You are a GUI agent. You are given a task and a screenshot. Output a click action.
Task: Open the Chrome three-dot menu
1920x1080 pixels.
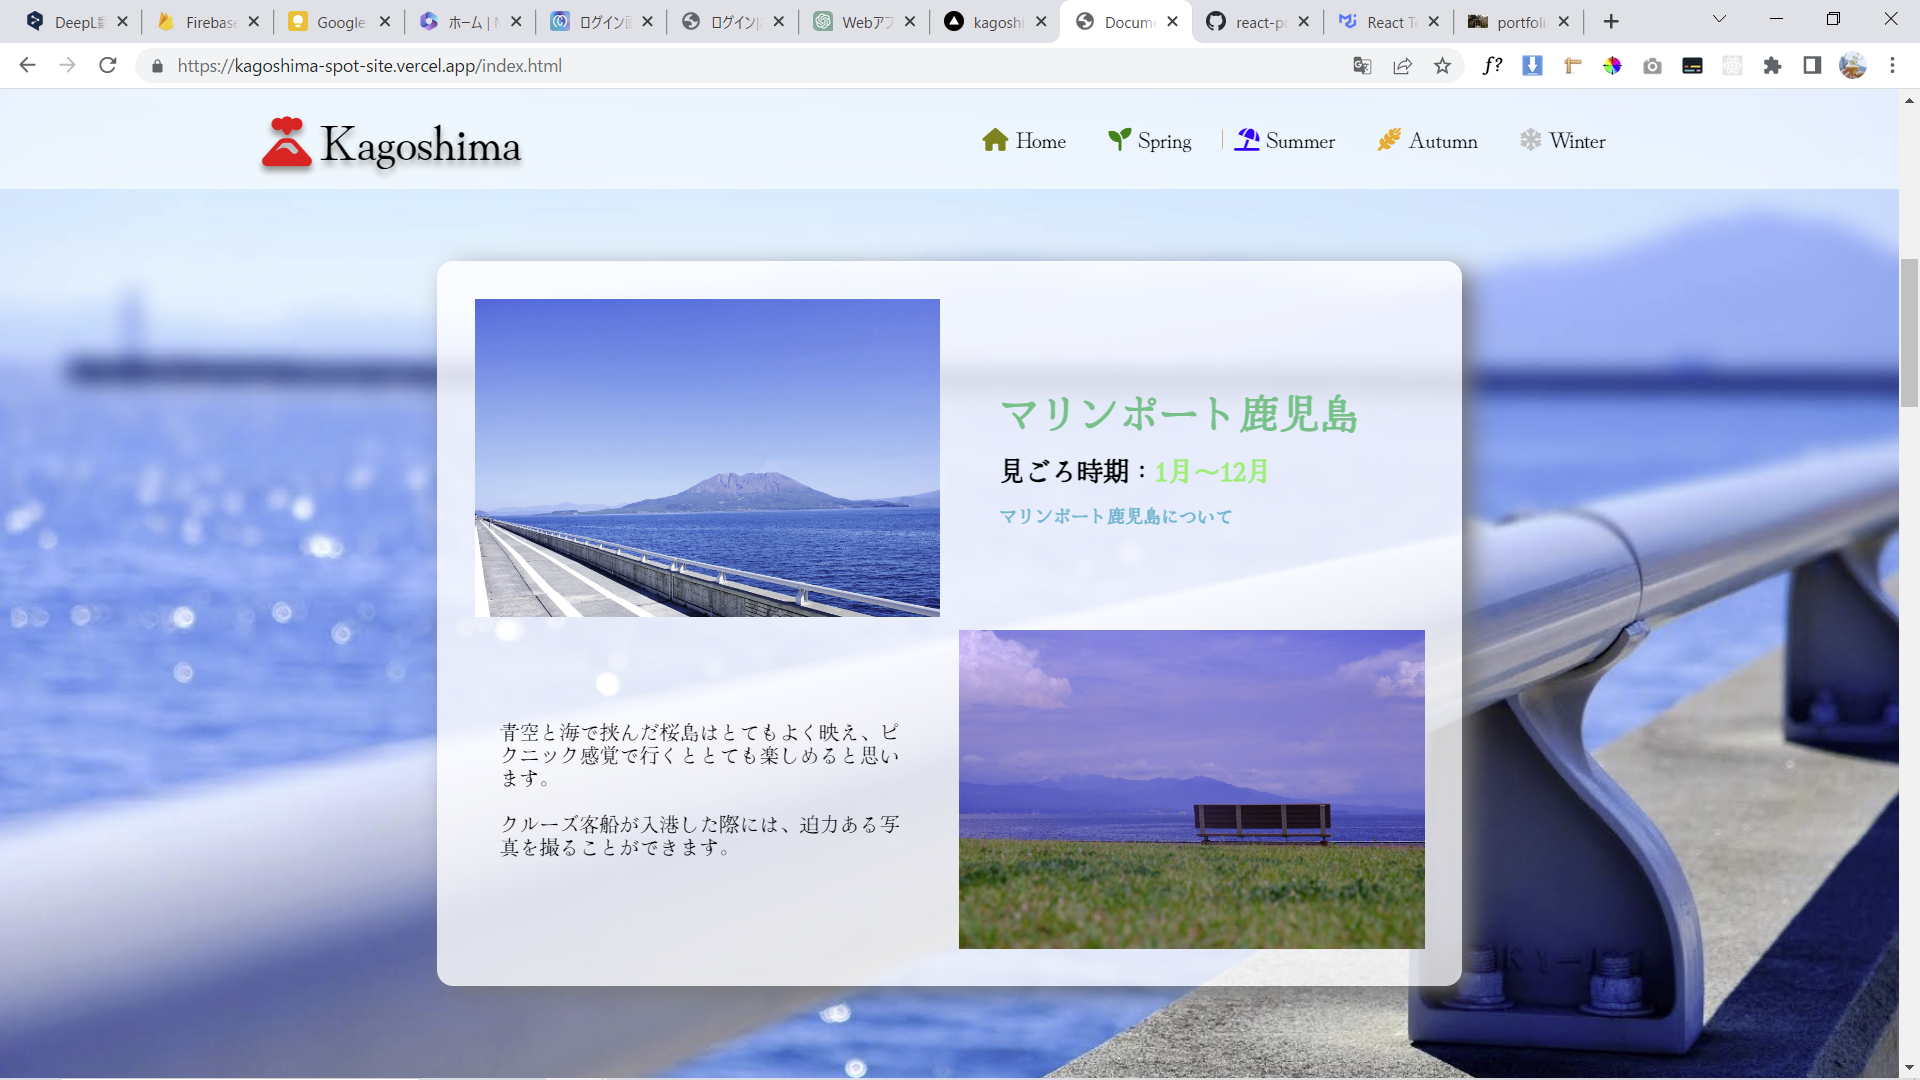pos(1892,66)
